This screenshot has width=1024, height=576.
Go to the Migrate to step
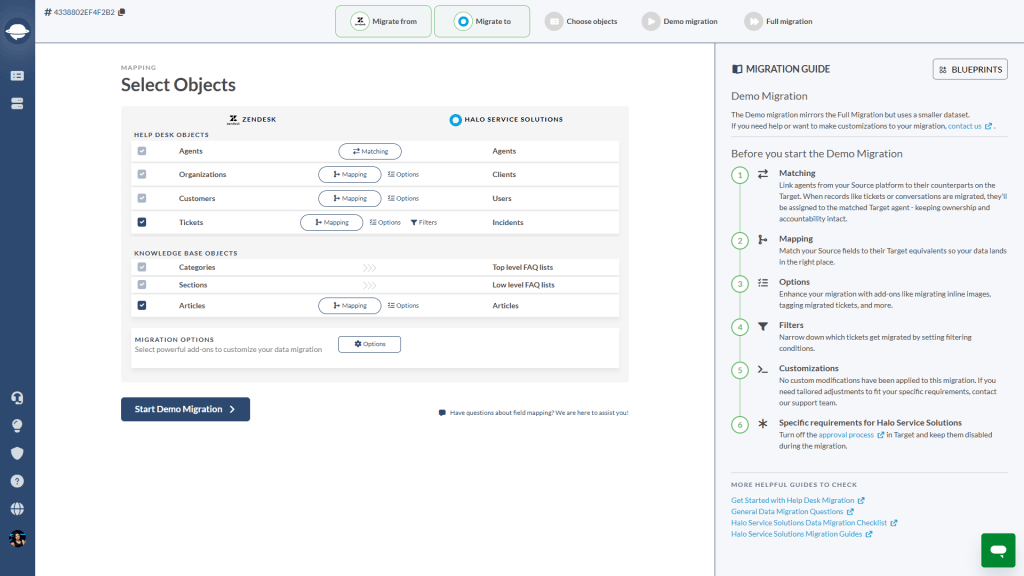tap(482, 22)
